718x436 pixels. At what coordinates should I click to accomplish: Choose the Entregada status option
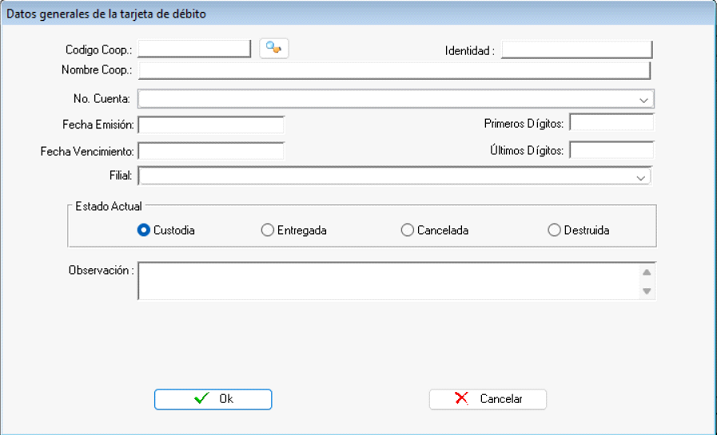point(267,230)
